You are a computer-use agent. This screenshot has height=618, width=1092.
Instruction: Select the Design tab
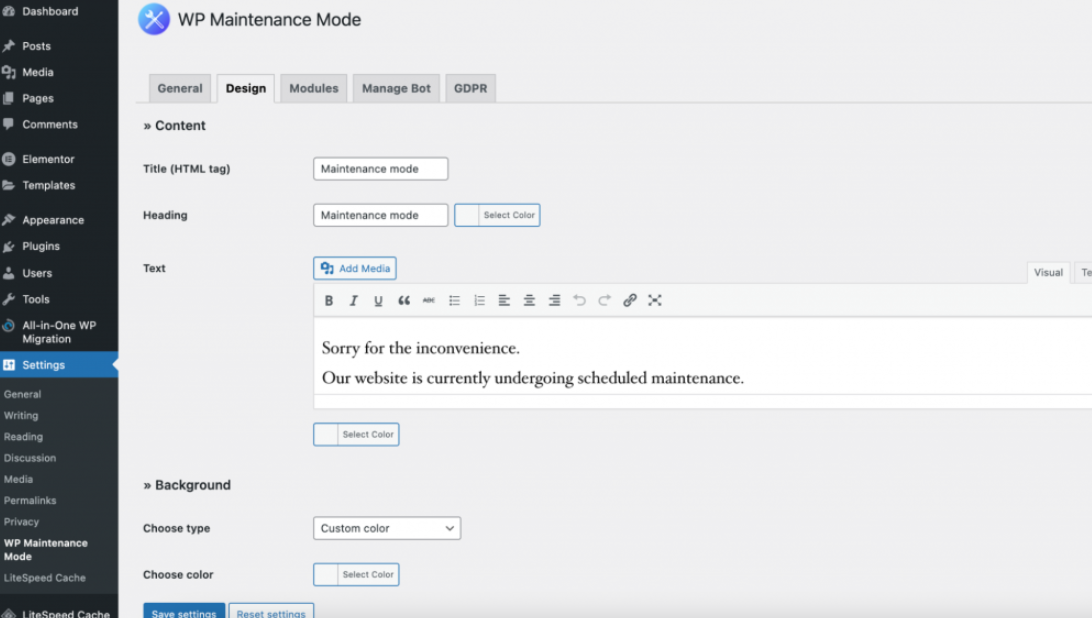246,88
